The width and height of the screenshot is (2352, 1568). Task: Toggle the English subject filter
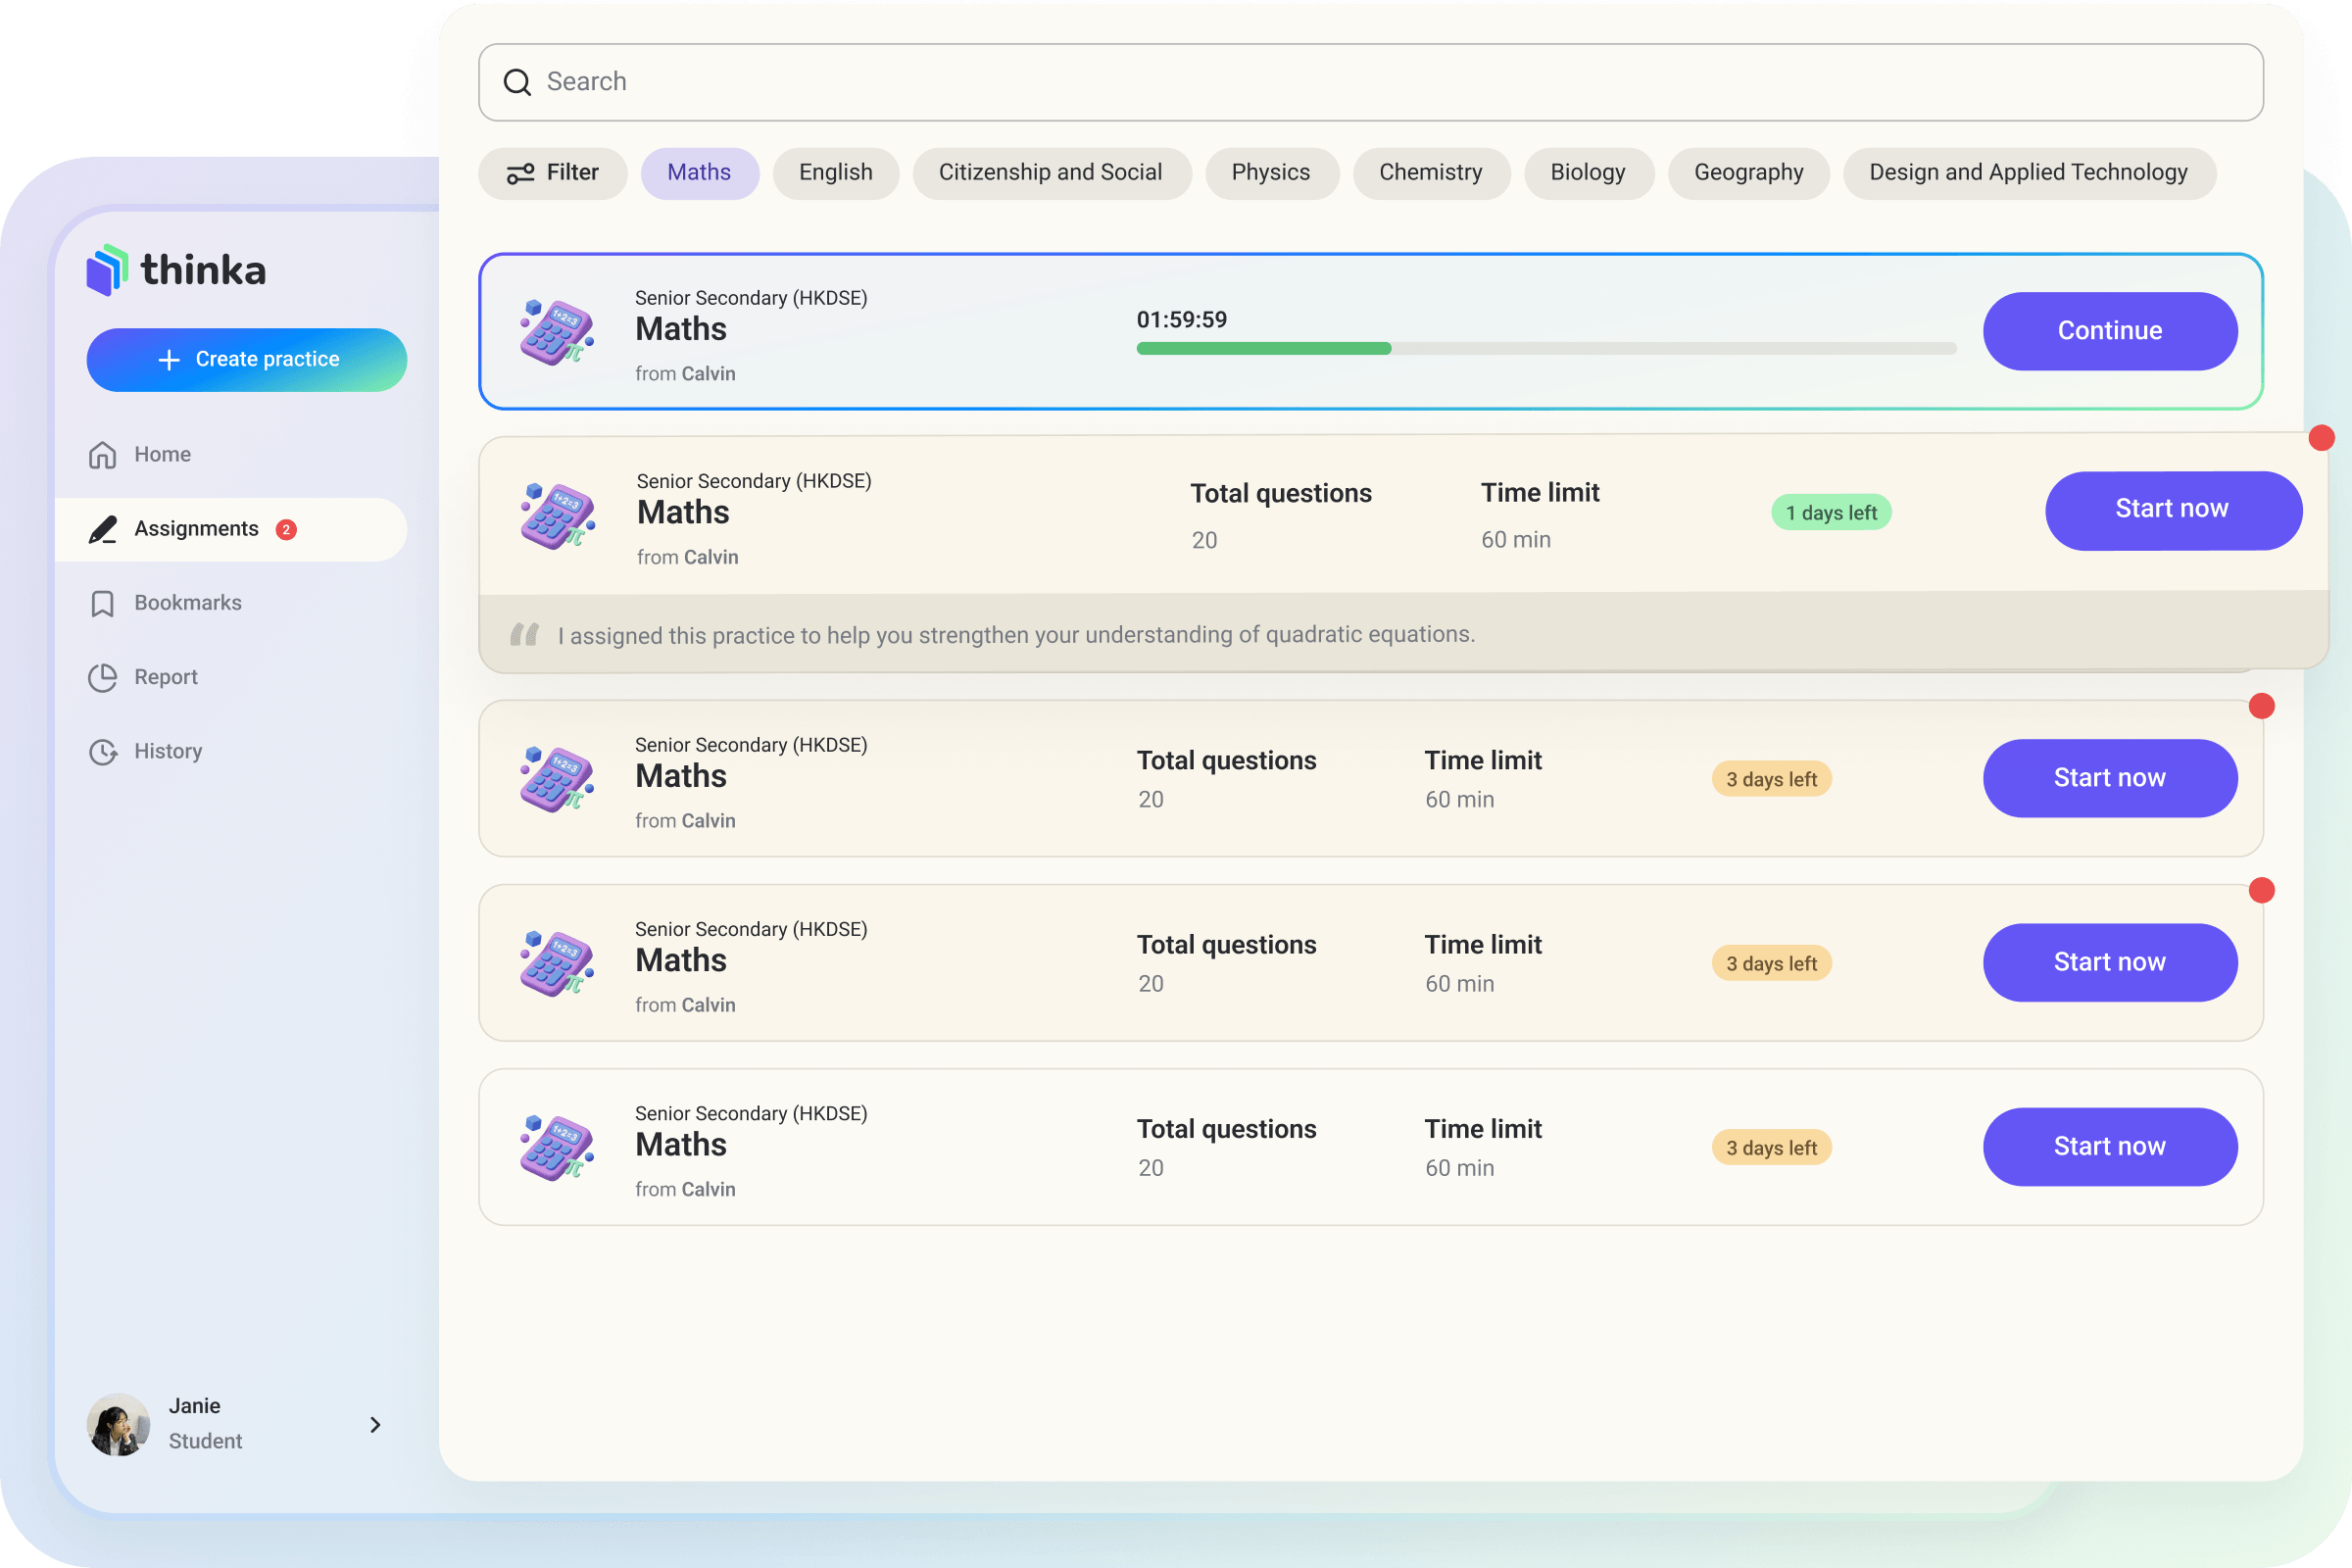pyautogui.click(x=835, y=173)
